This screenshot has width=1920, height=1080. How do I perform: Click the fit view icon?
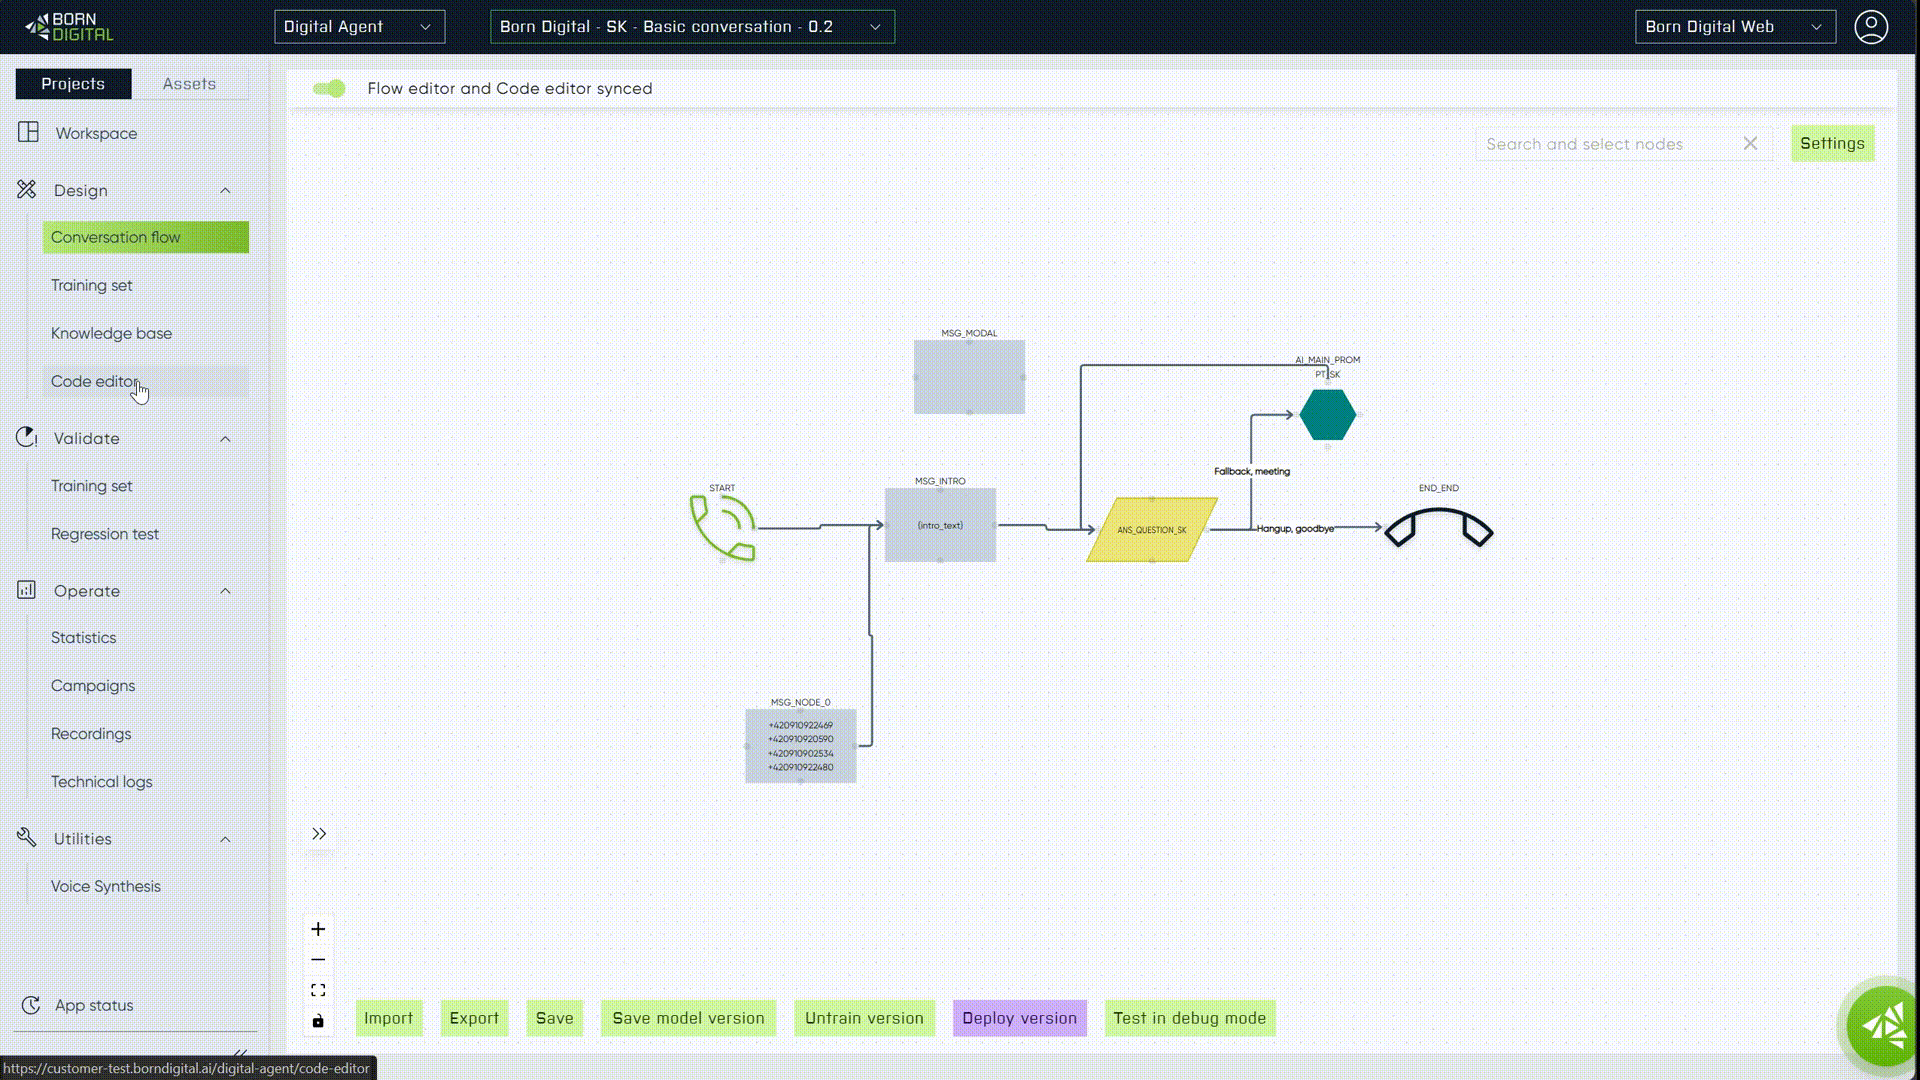(x=318, y=990)
